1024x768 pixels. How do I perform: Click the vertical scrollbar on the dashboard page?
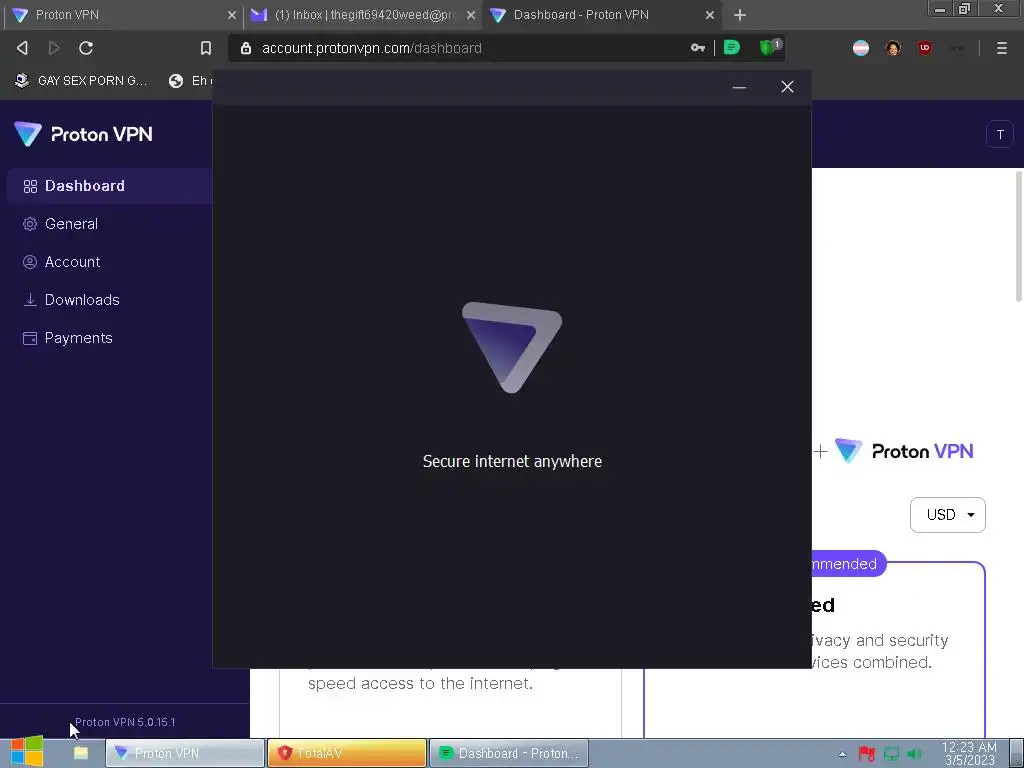1019,236
